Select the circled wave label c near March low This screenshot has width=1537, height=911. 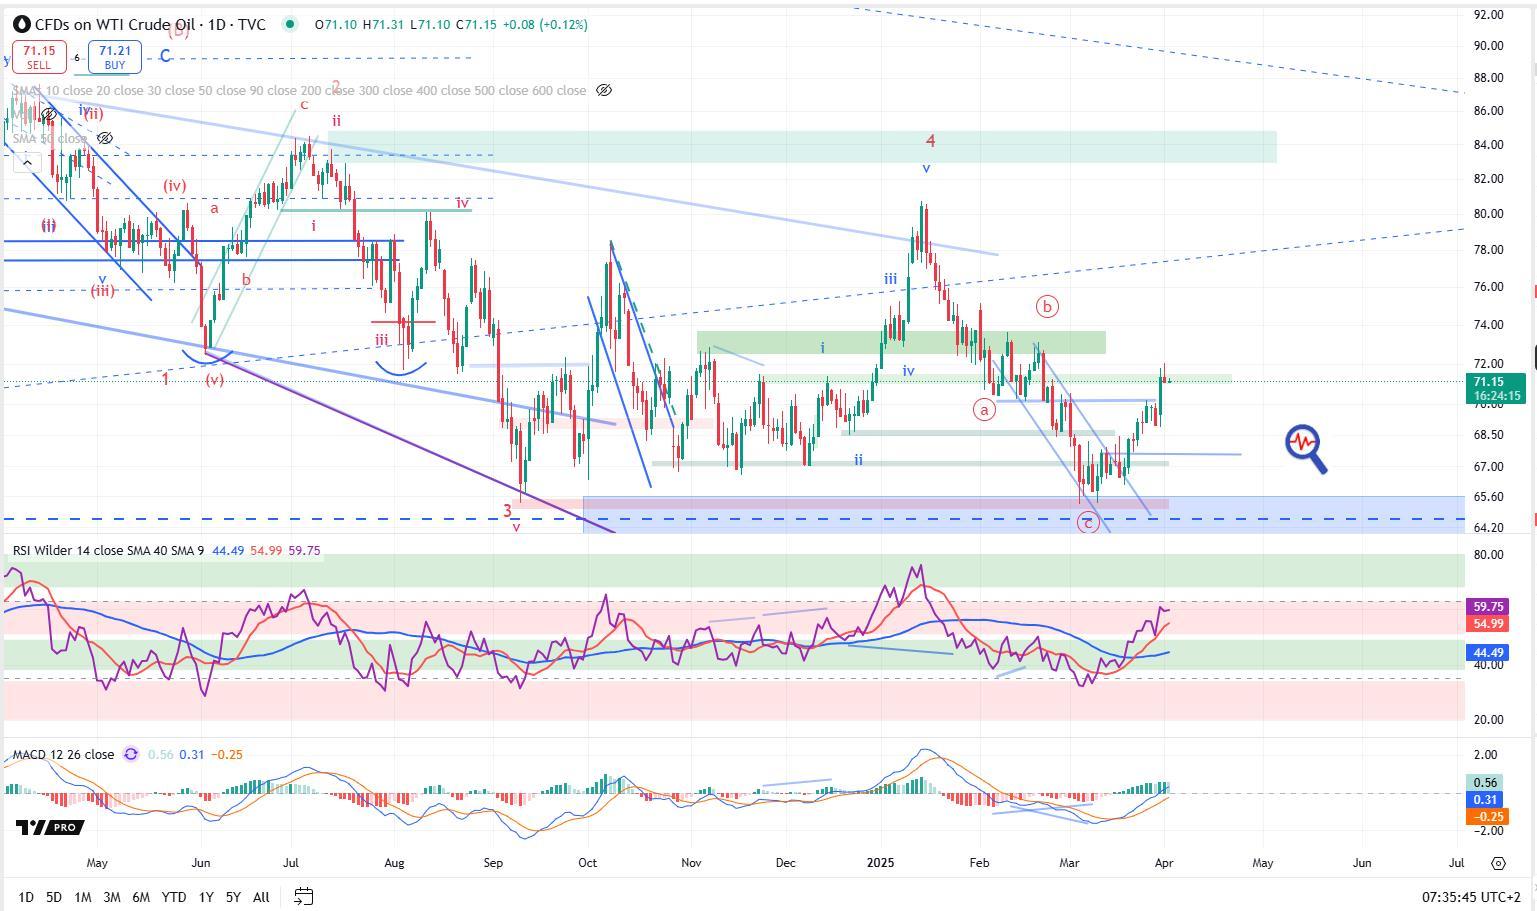click(1088, 522)
